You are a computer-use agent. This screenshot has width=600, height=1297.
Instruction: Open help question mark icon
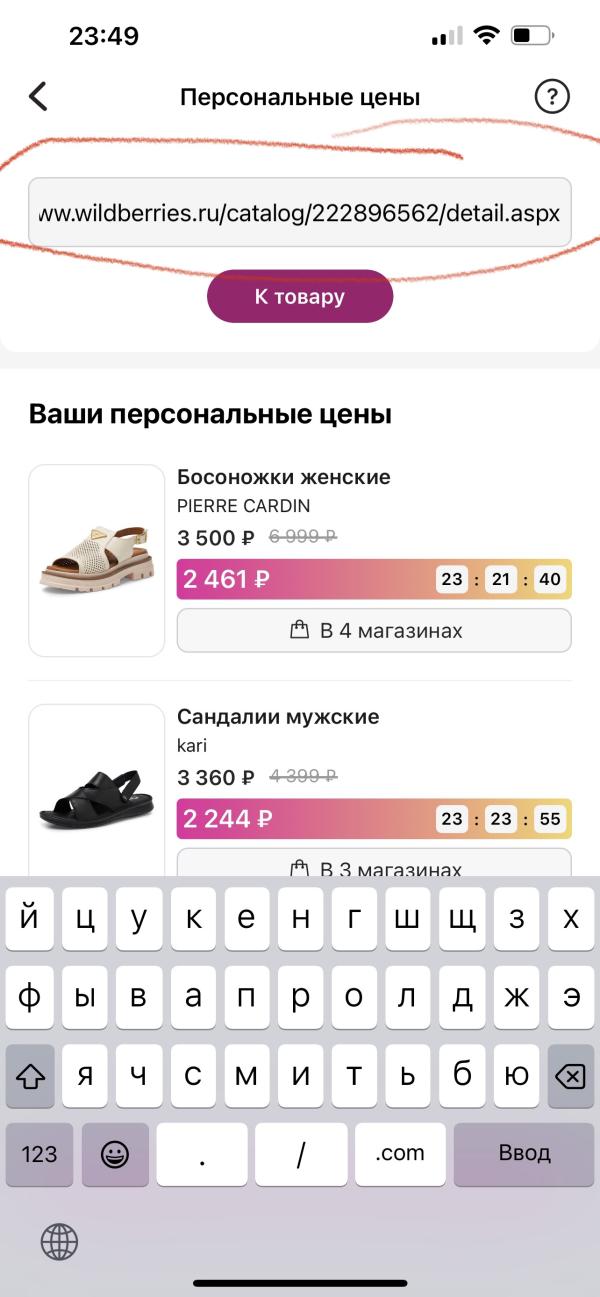pyautogui.click(x=551, y=97)
